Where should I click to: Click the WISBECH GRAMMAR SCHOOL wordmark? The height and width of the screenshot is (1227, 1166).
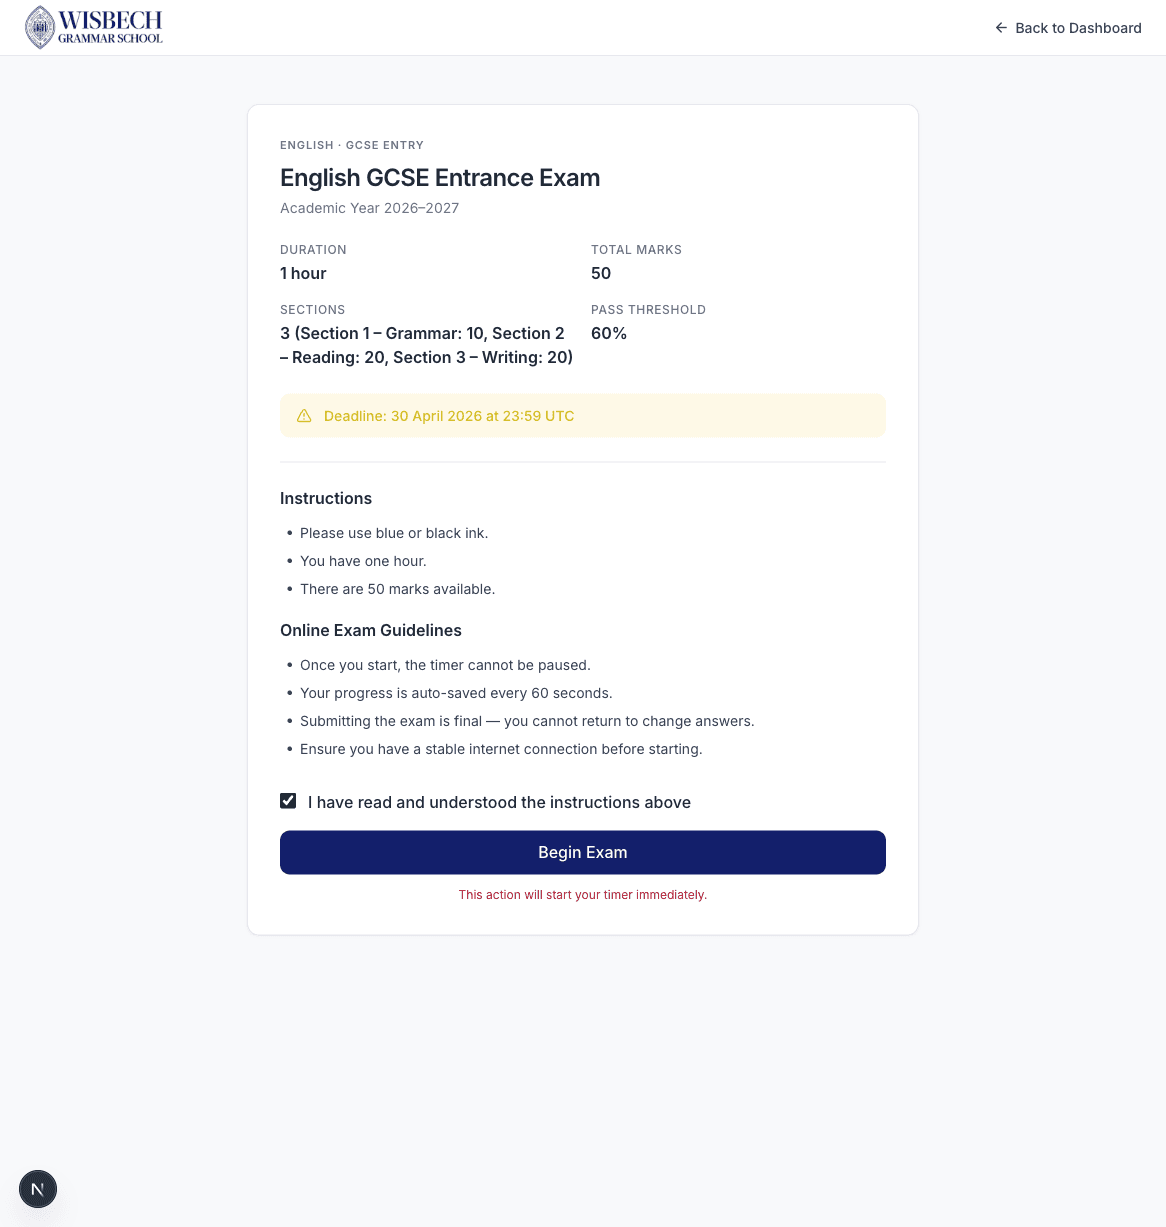click(x=111, y=27)
